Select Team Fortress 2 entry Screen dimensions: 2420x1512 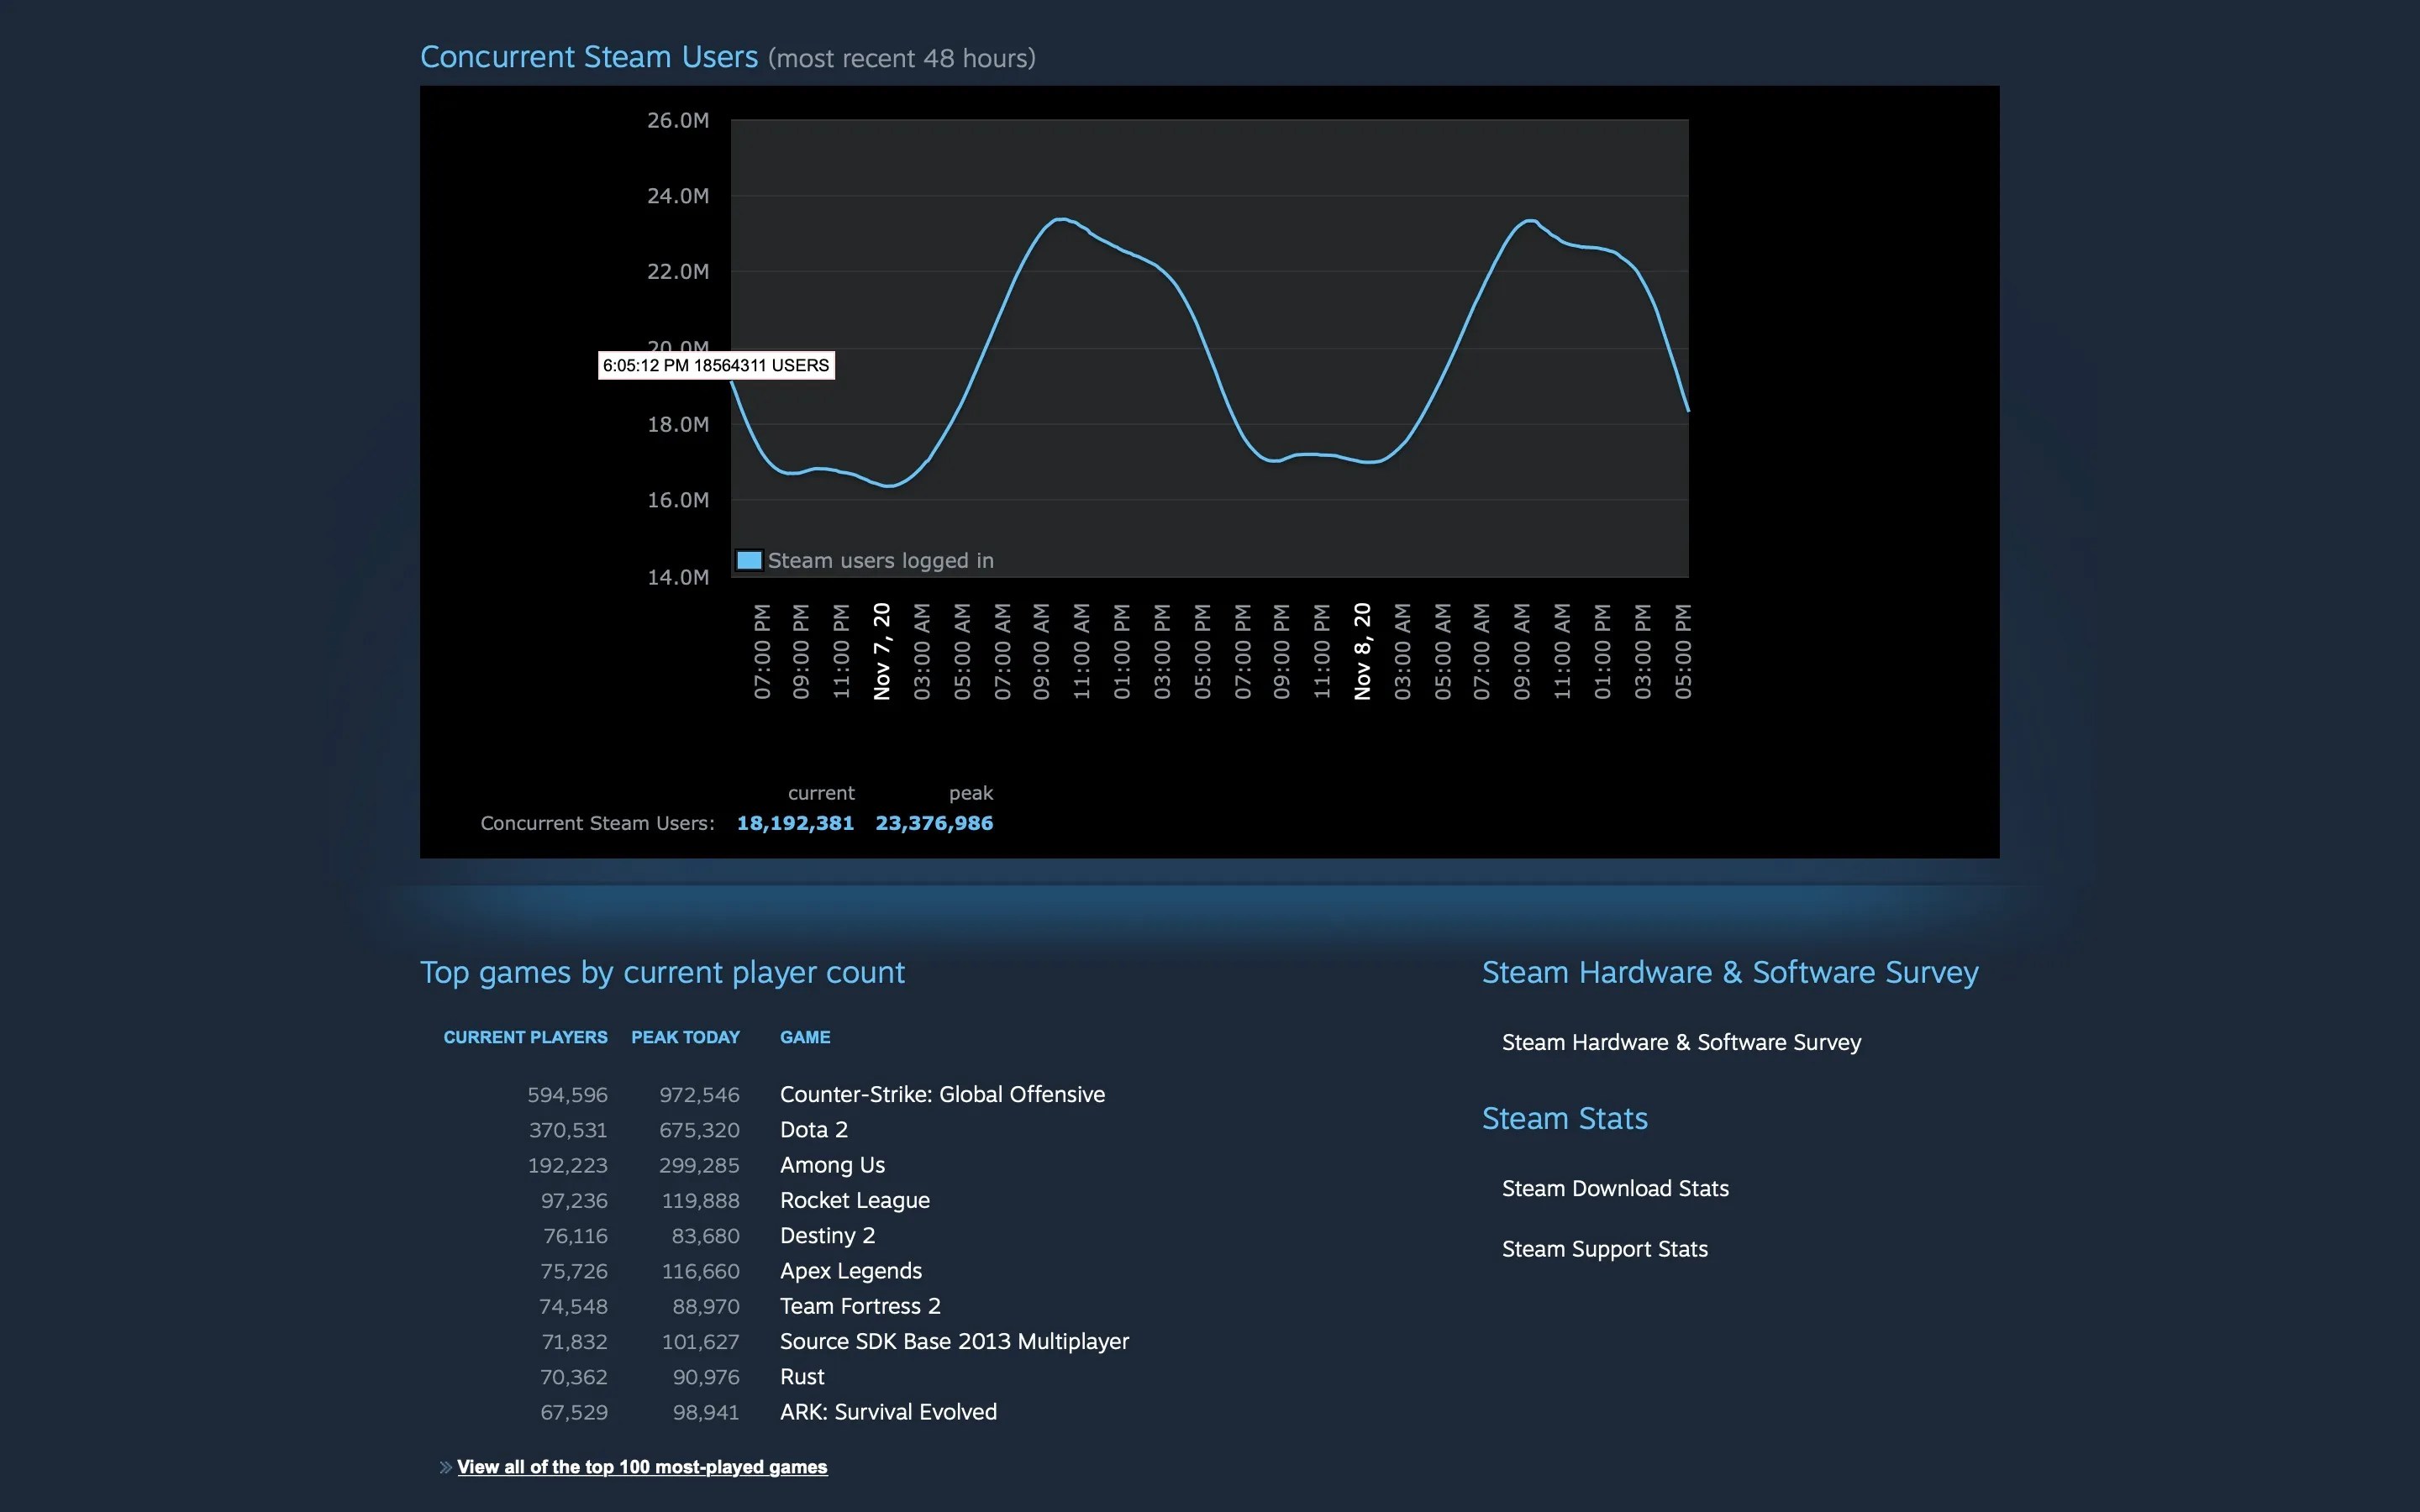pyautogui.click(x=860, y=1306)
